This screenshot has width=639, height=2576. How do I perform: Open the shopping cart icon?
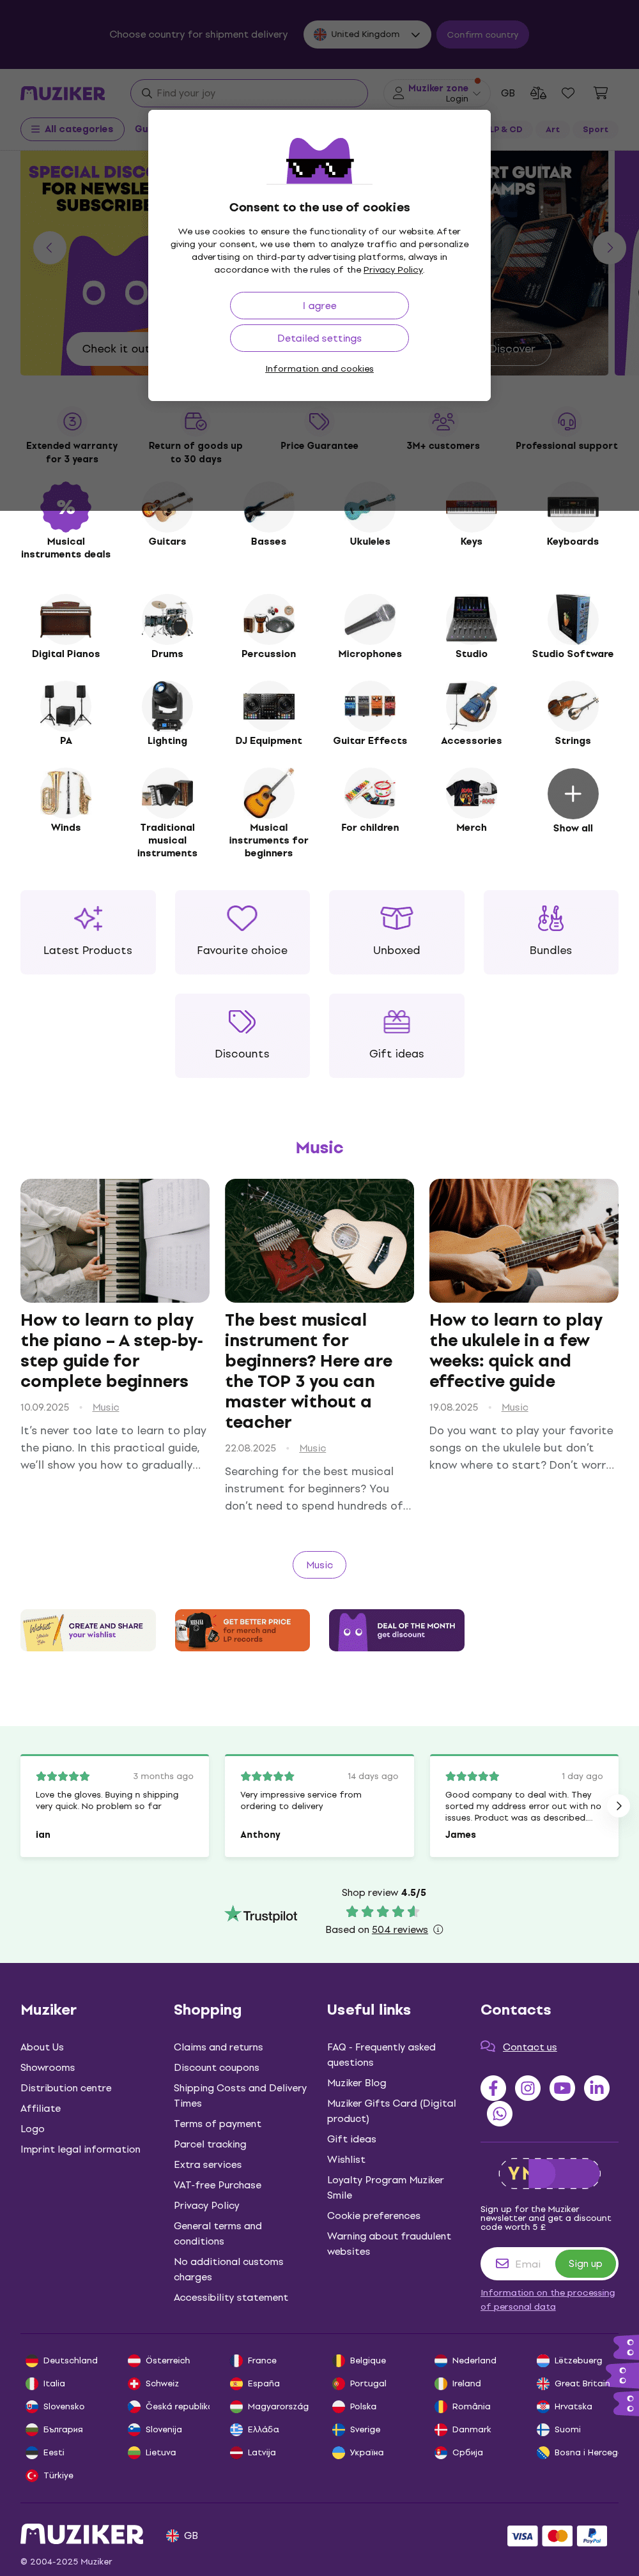click(x=600, y=93)
